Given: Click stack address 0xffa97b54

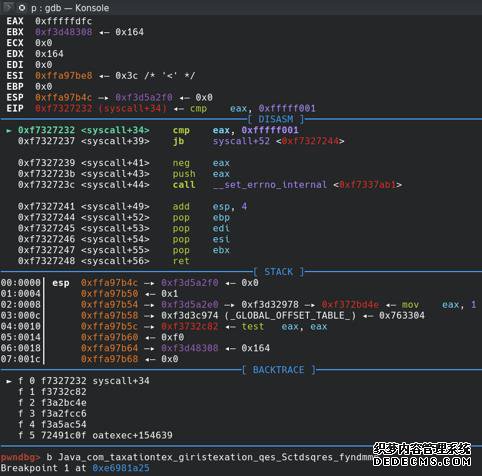Looking at the screenshot, I should pos(109,305).
